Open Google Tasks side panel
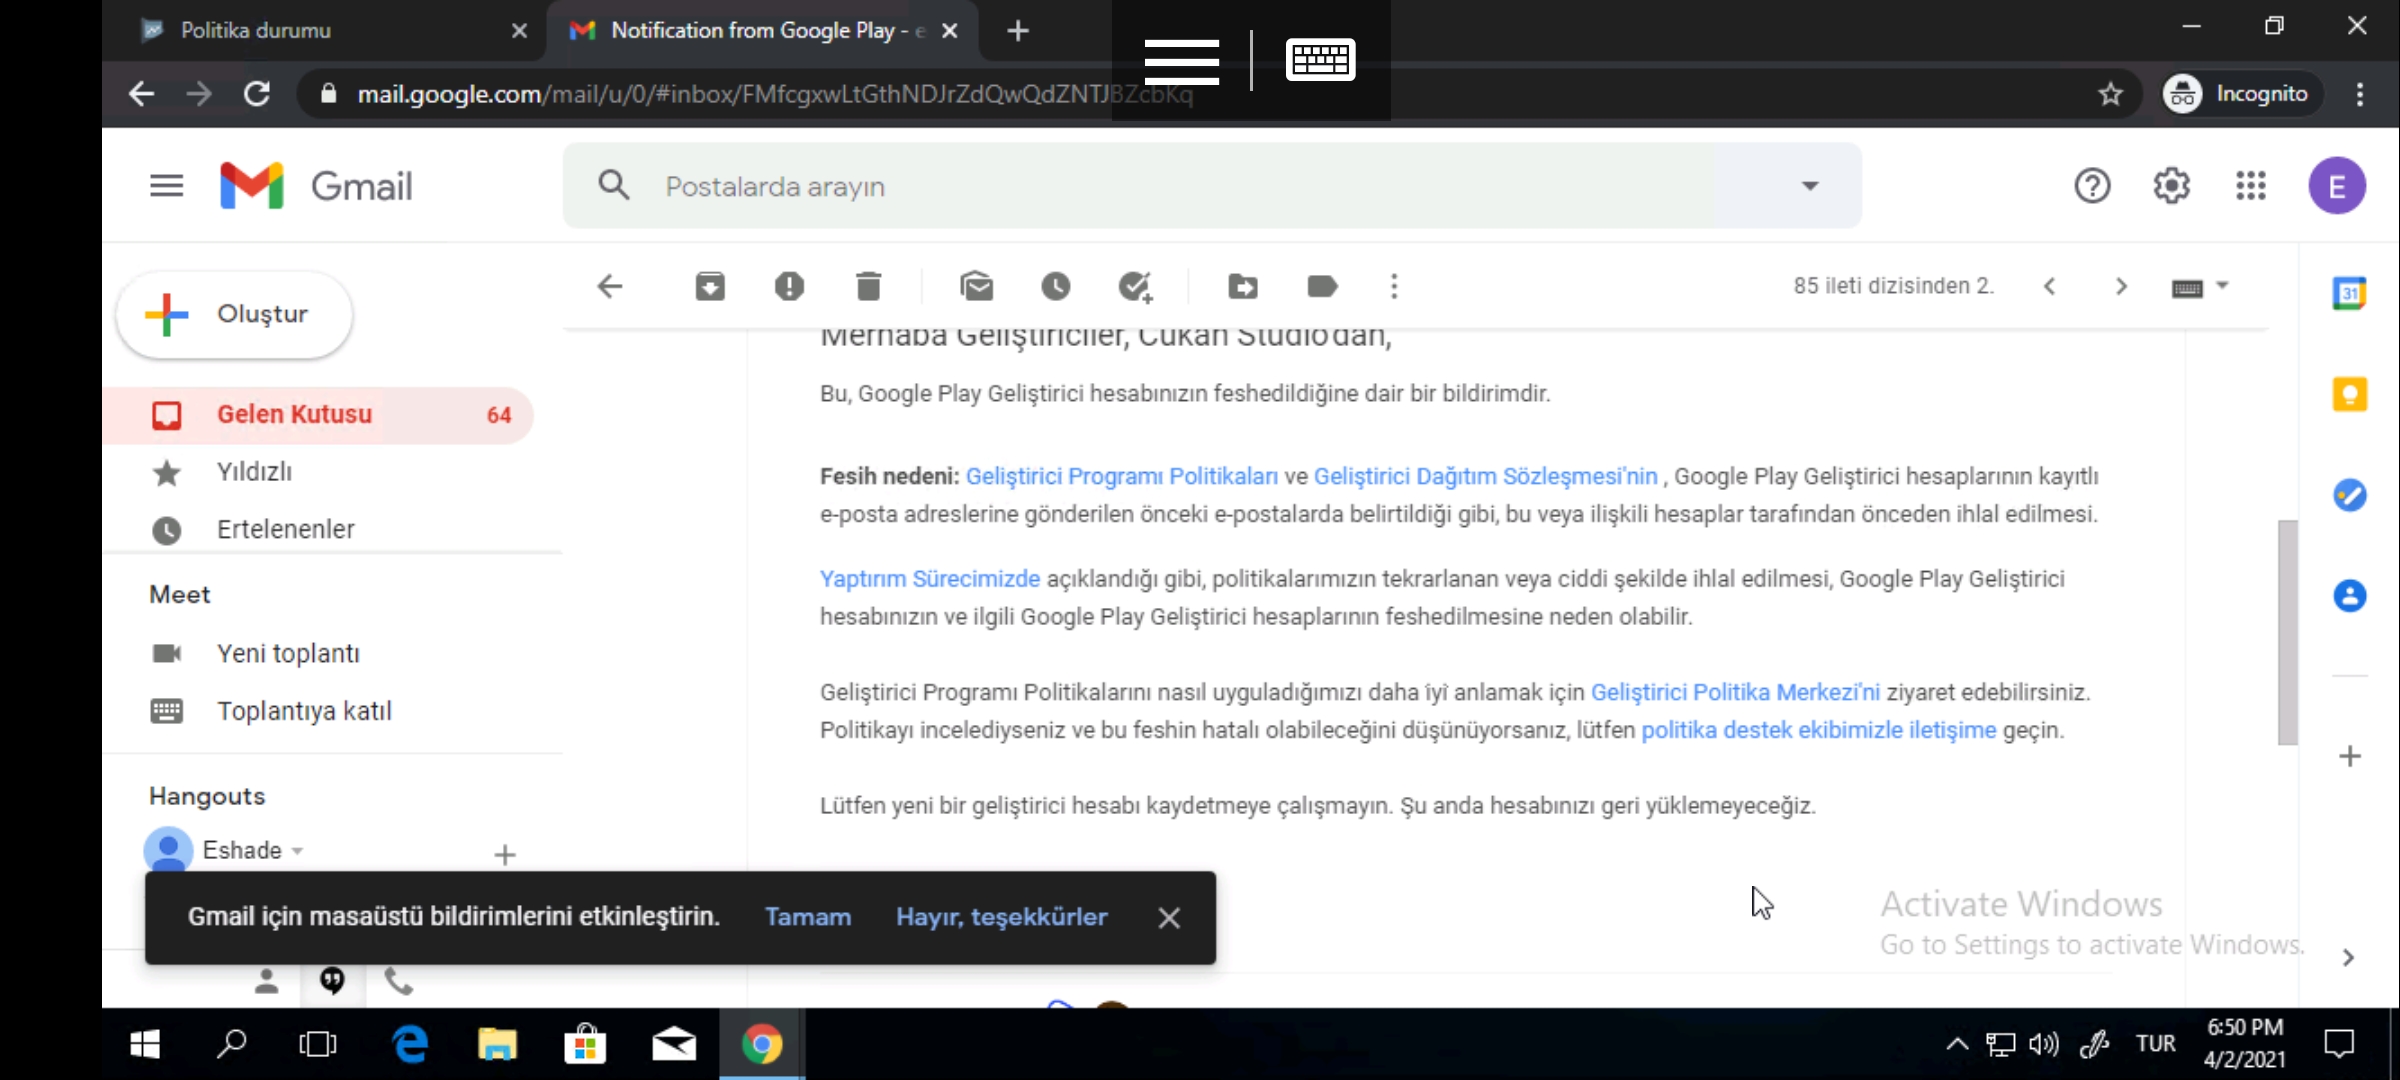Screen dimensions: 2400x1080 click(2349, 495)
